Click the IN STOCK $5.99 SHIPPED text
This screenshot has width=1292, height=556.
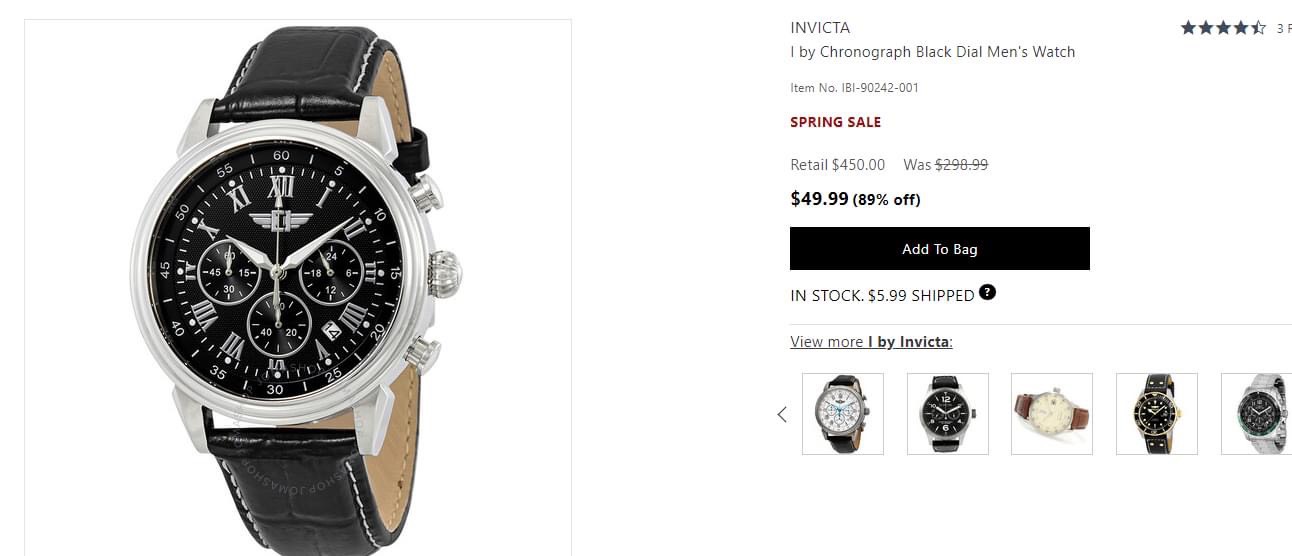click(x=881, y=296)
